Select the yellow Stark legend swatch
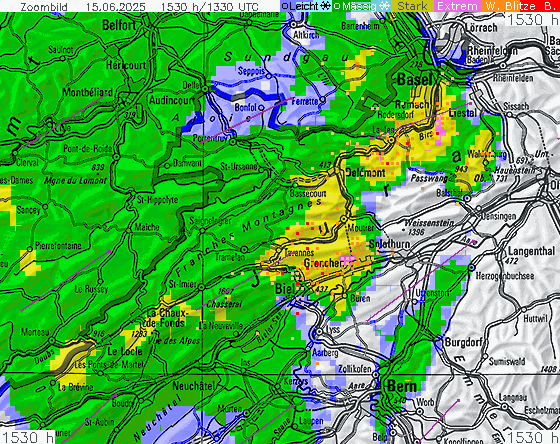Image resolution: width=560 pixels, height=444 pixels. (x=412, y=6)
